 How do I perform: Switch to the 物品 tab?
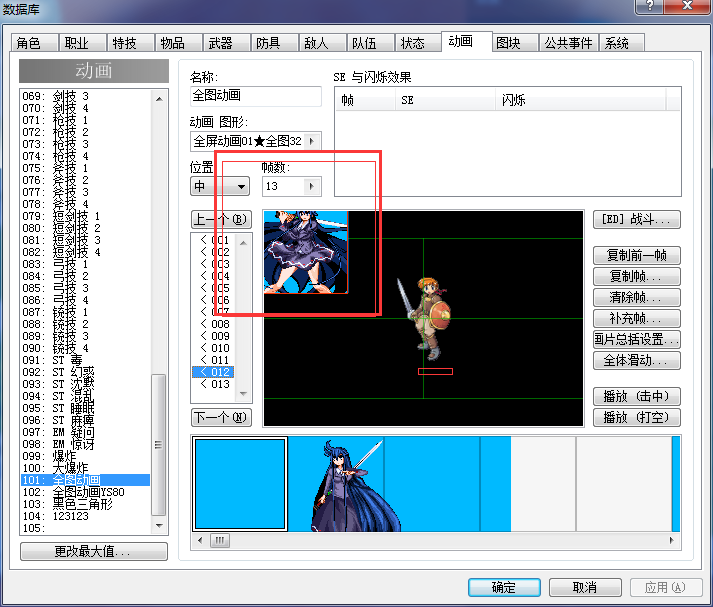point(178,43)
